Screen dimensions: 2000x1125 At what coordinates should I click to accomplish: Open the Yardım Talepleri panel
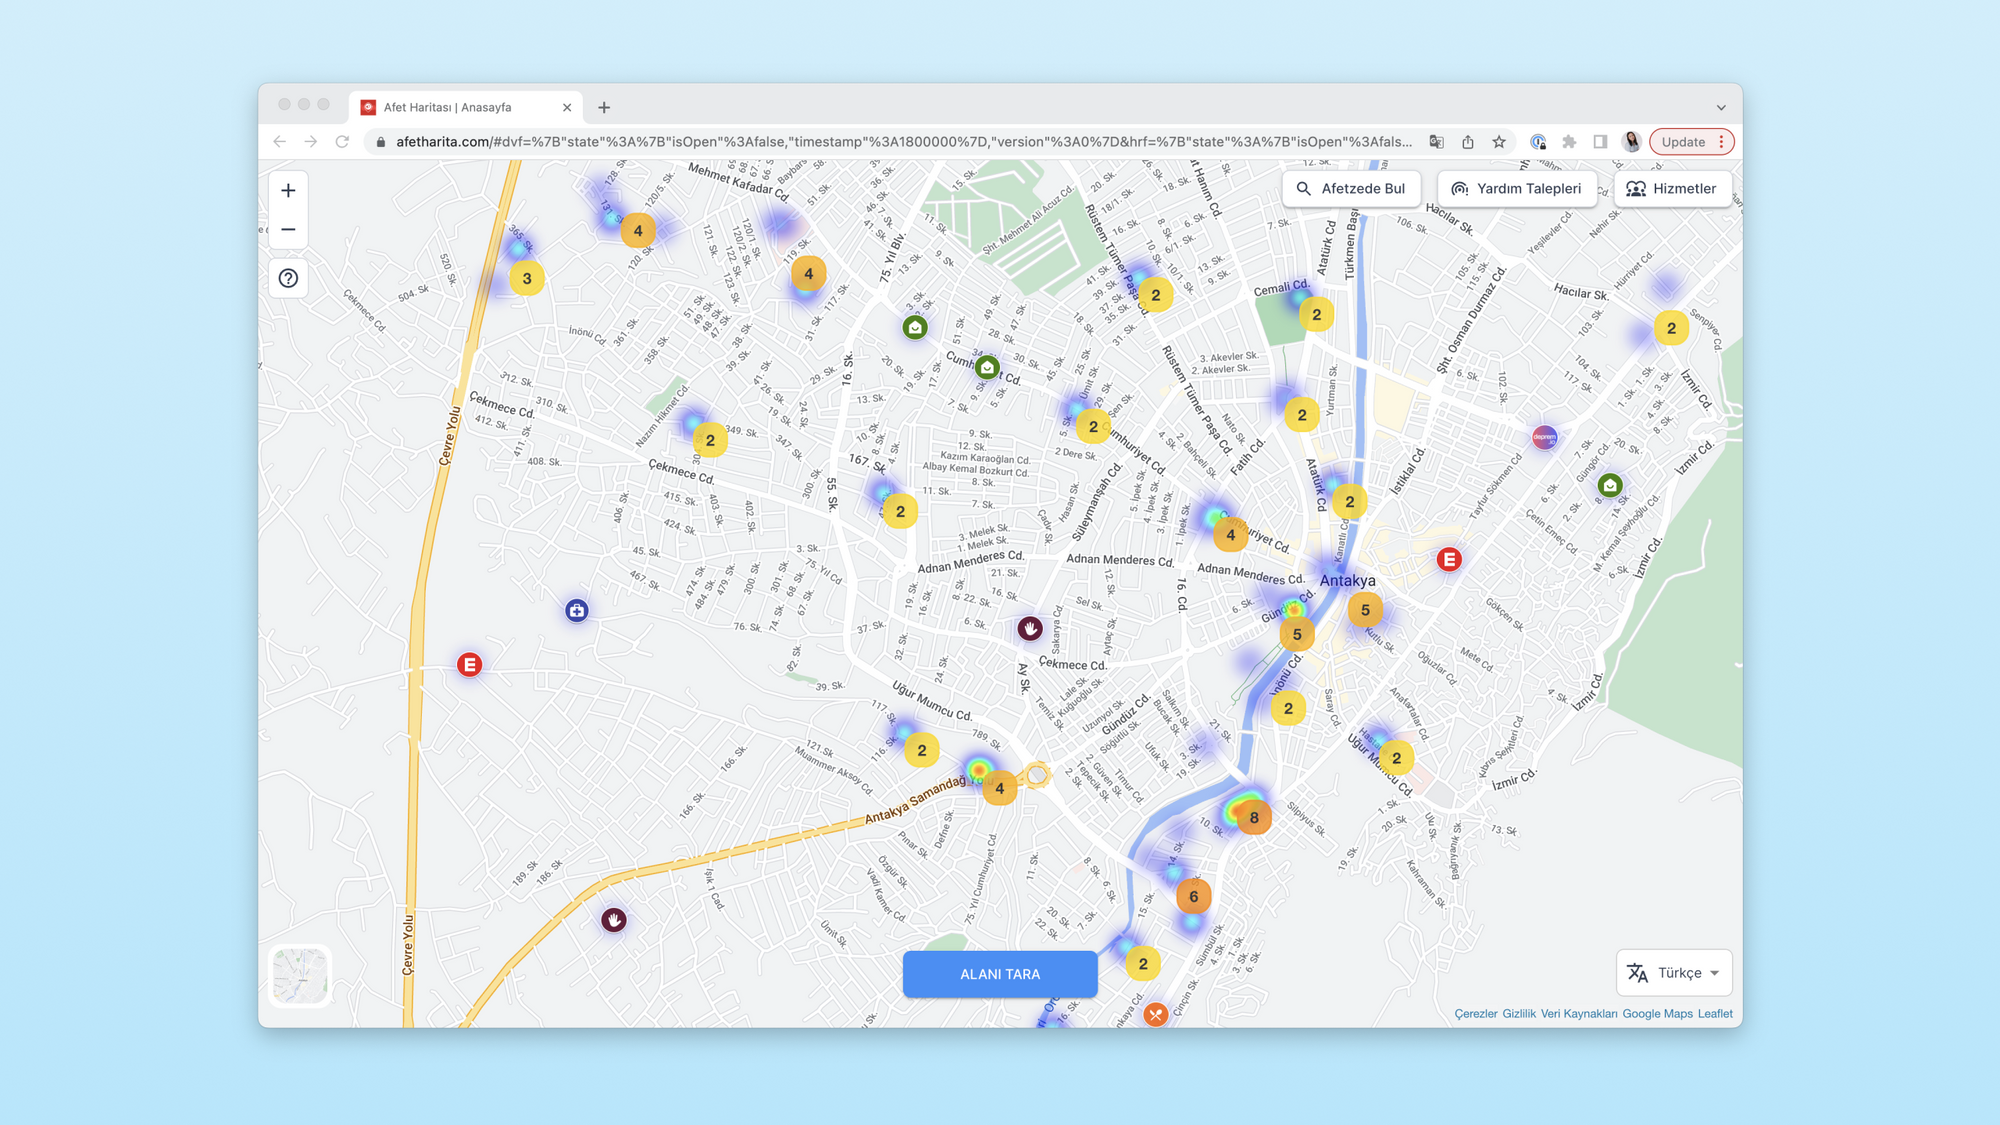pos(1516,188)
